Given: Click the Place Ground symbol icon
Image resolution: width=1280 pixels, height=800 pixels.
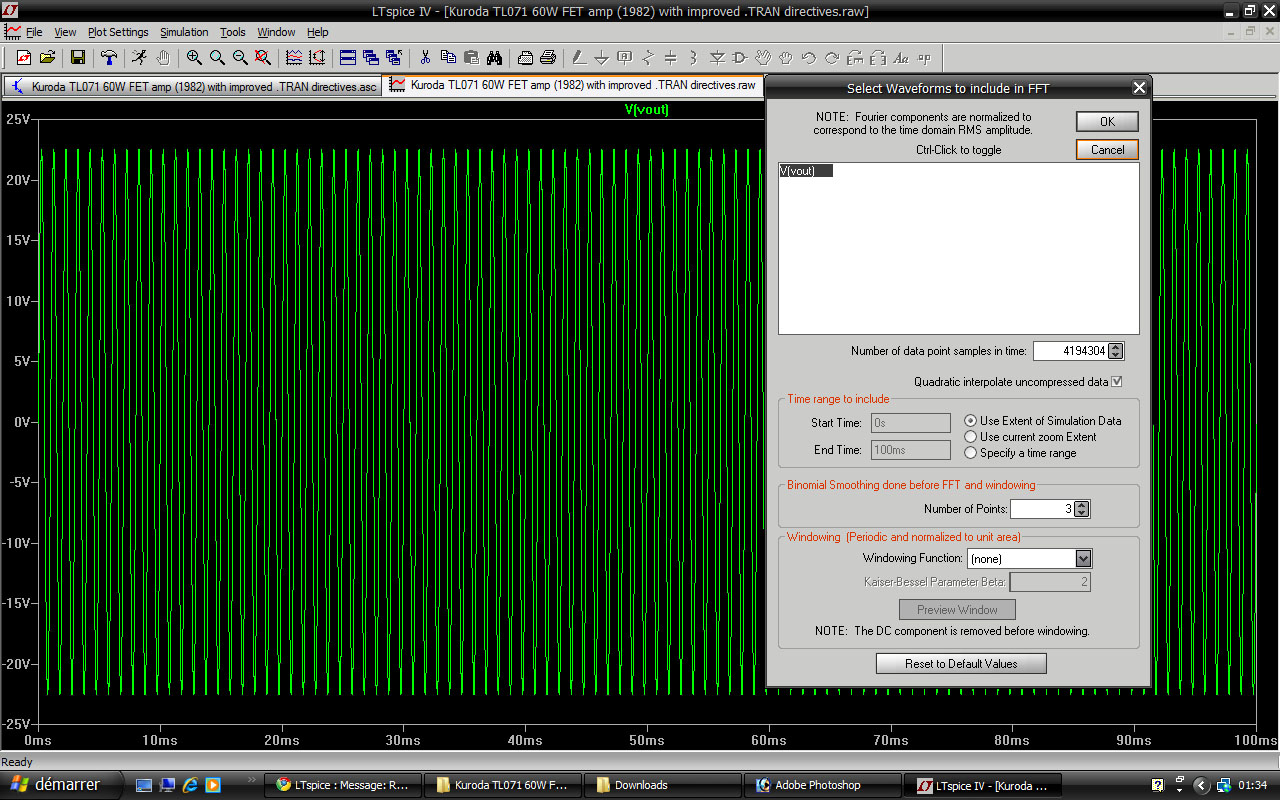Looking at the screenshot, I should click(602, 58).
